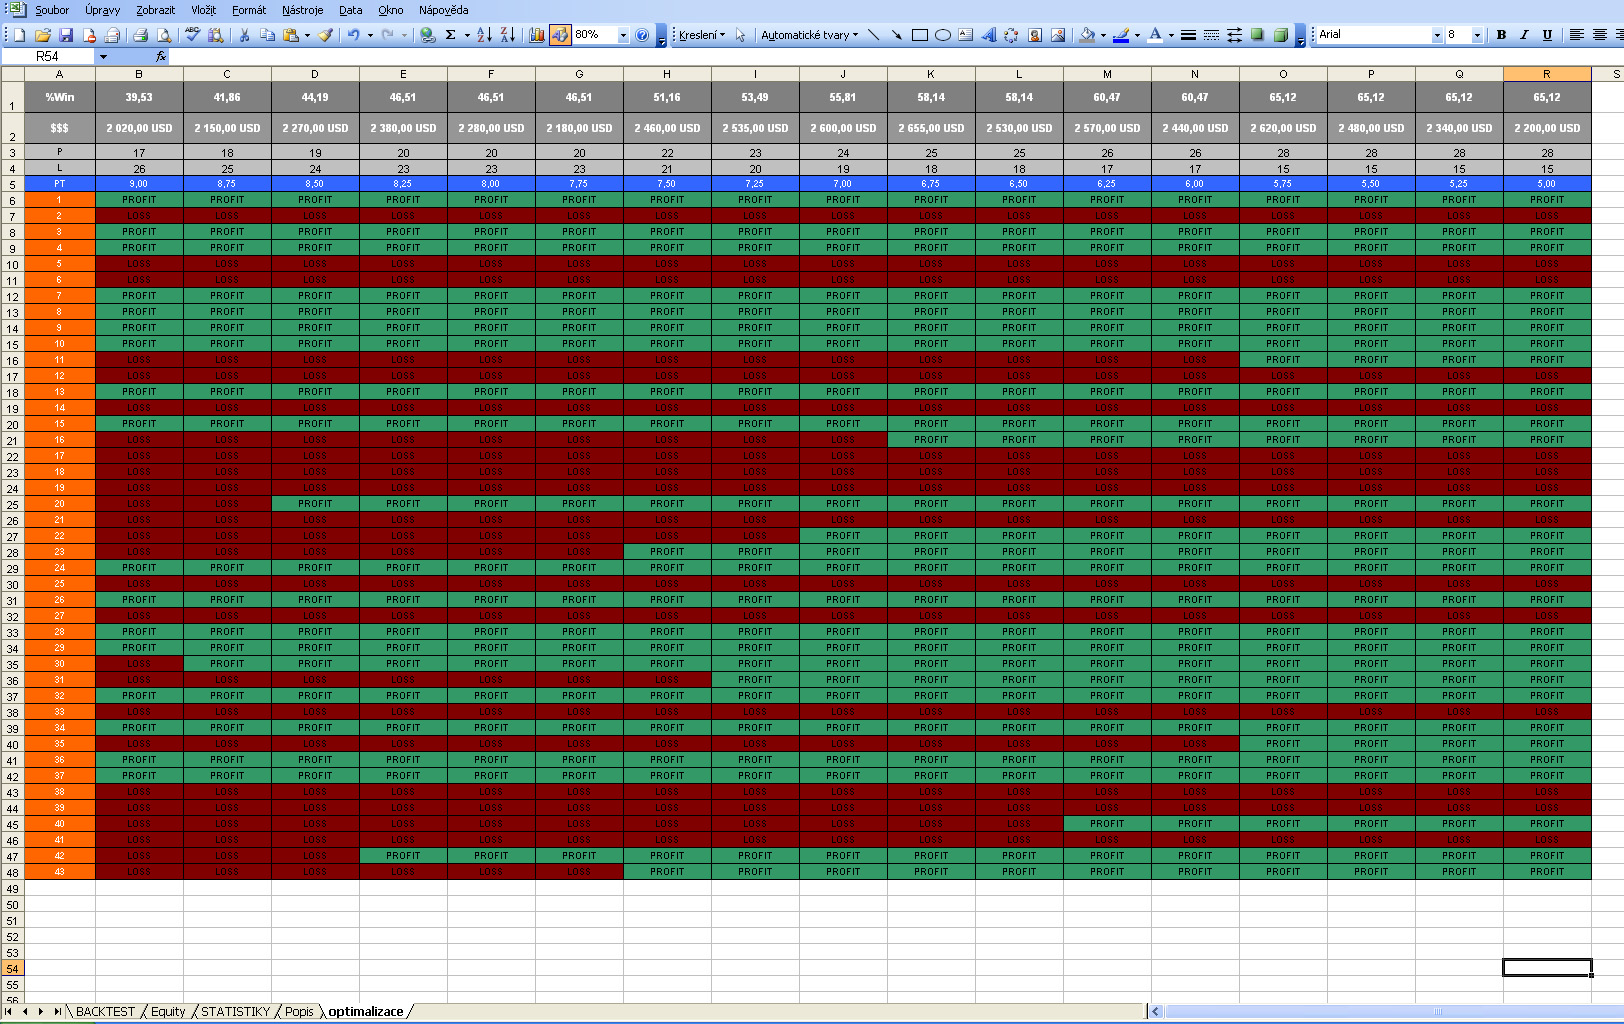Open Print Preview from the toolbar
This screenshot has height=1024, width=1624.
click(165, 35)
